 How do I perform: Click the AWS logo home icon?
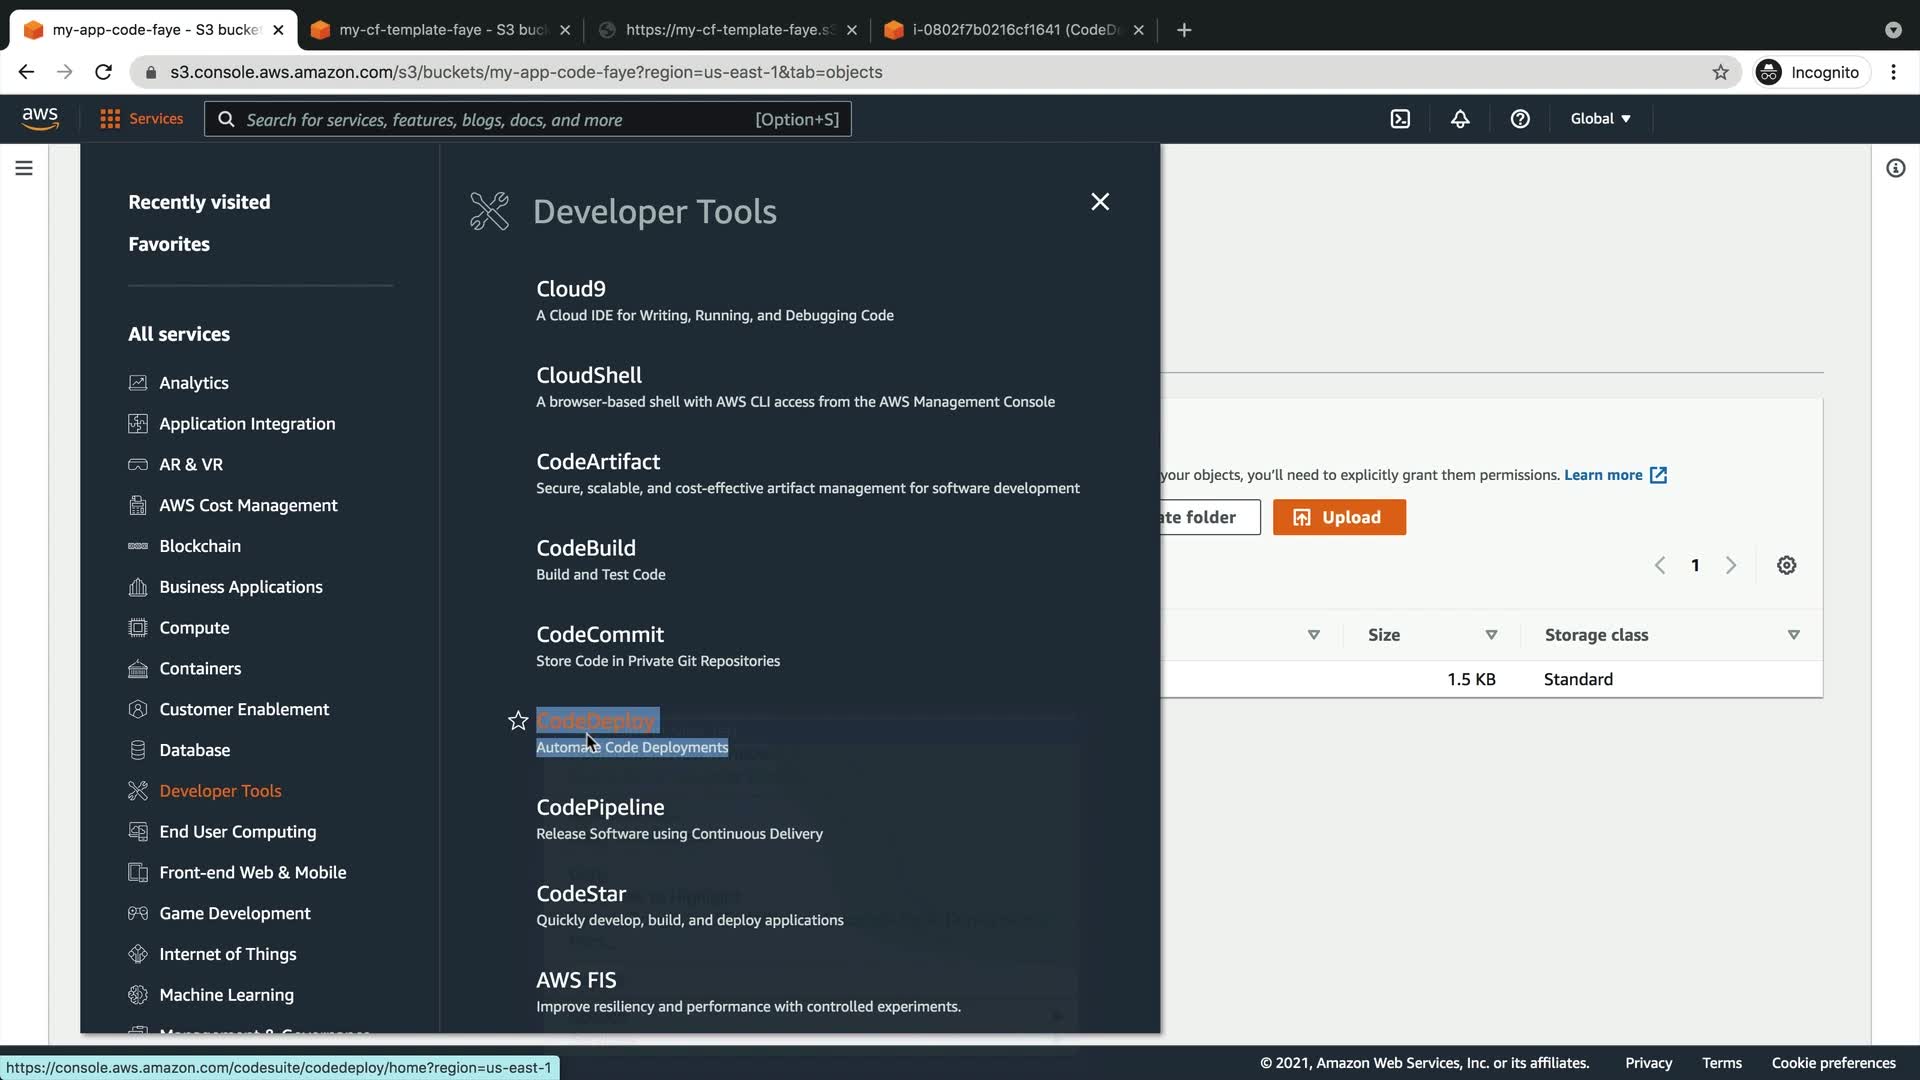tap(40, 118)
